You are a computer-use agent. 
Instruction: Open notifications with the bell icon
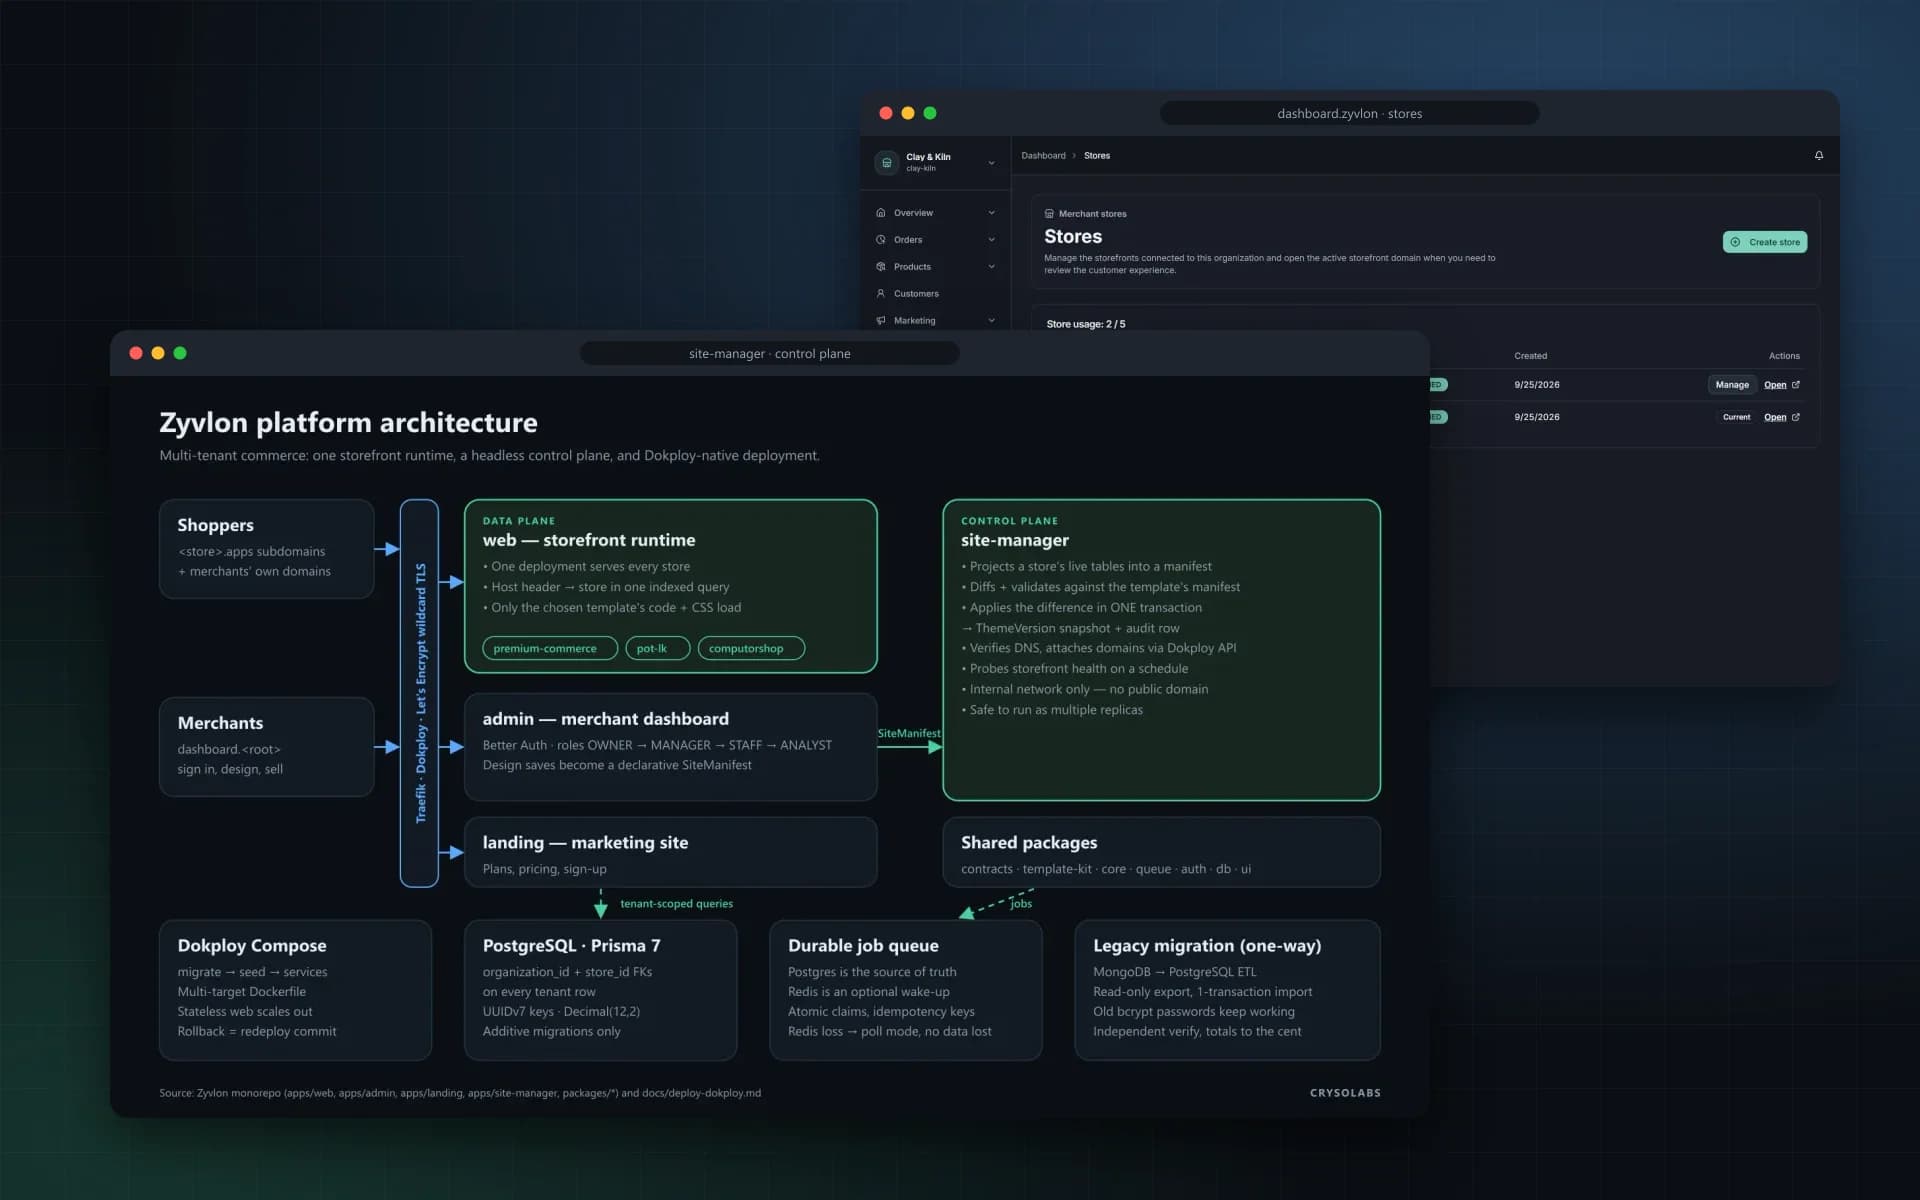[x=1819, y=156]
